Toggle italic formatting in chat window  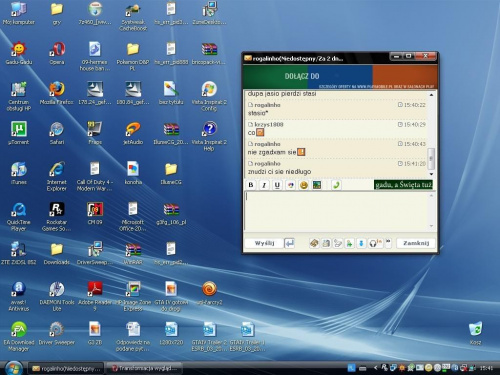[x=264, y=185]
